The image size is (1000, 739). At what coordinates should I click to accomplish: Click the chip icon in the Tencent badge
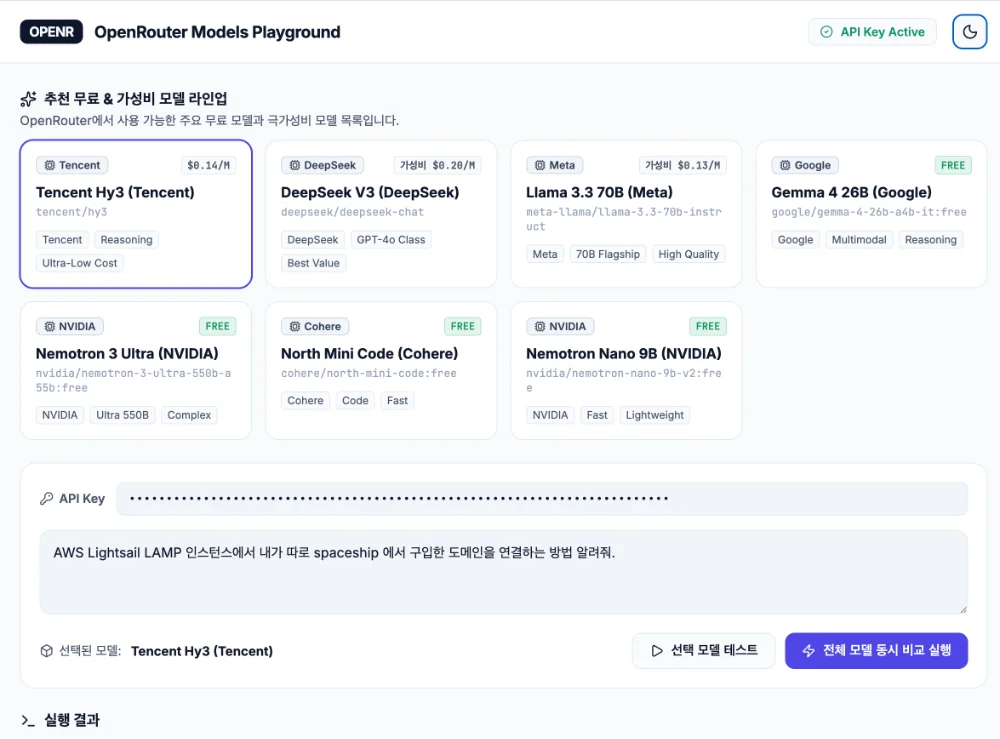click(x=50, y=165)
